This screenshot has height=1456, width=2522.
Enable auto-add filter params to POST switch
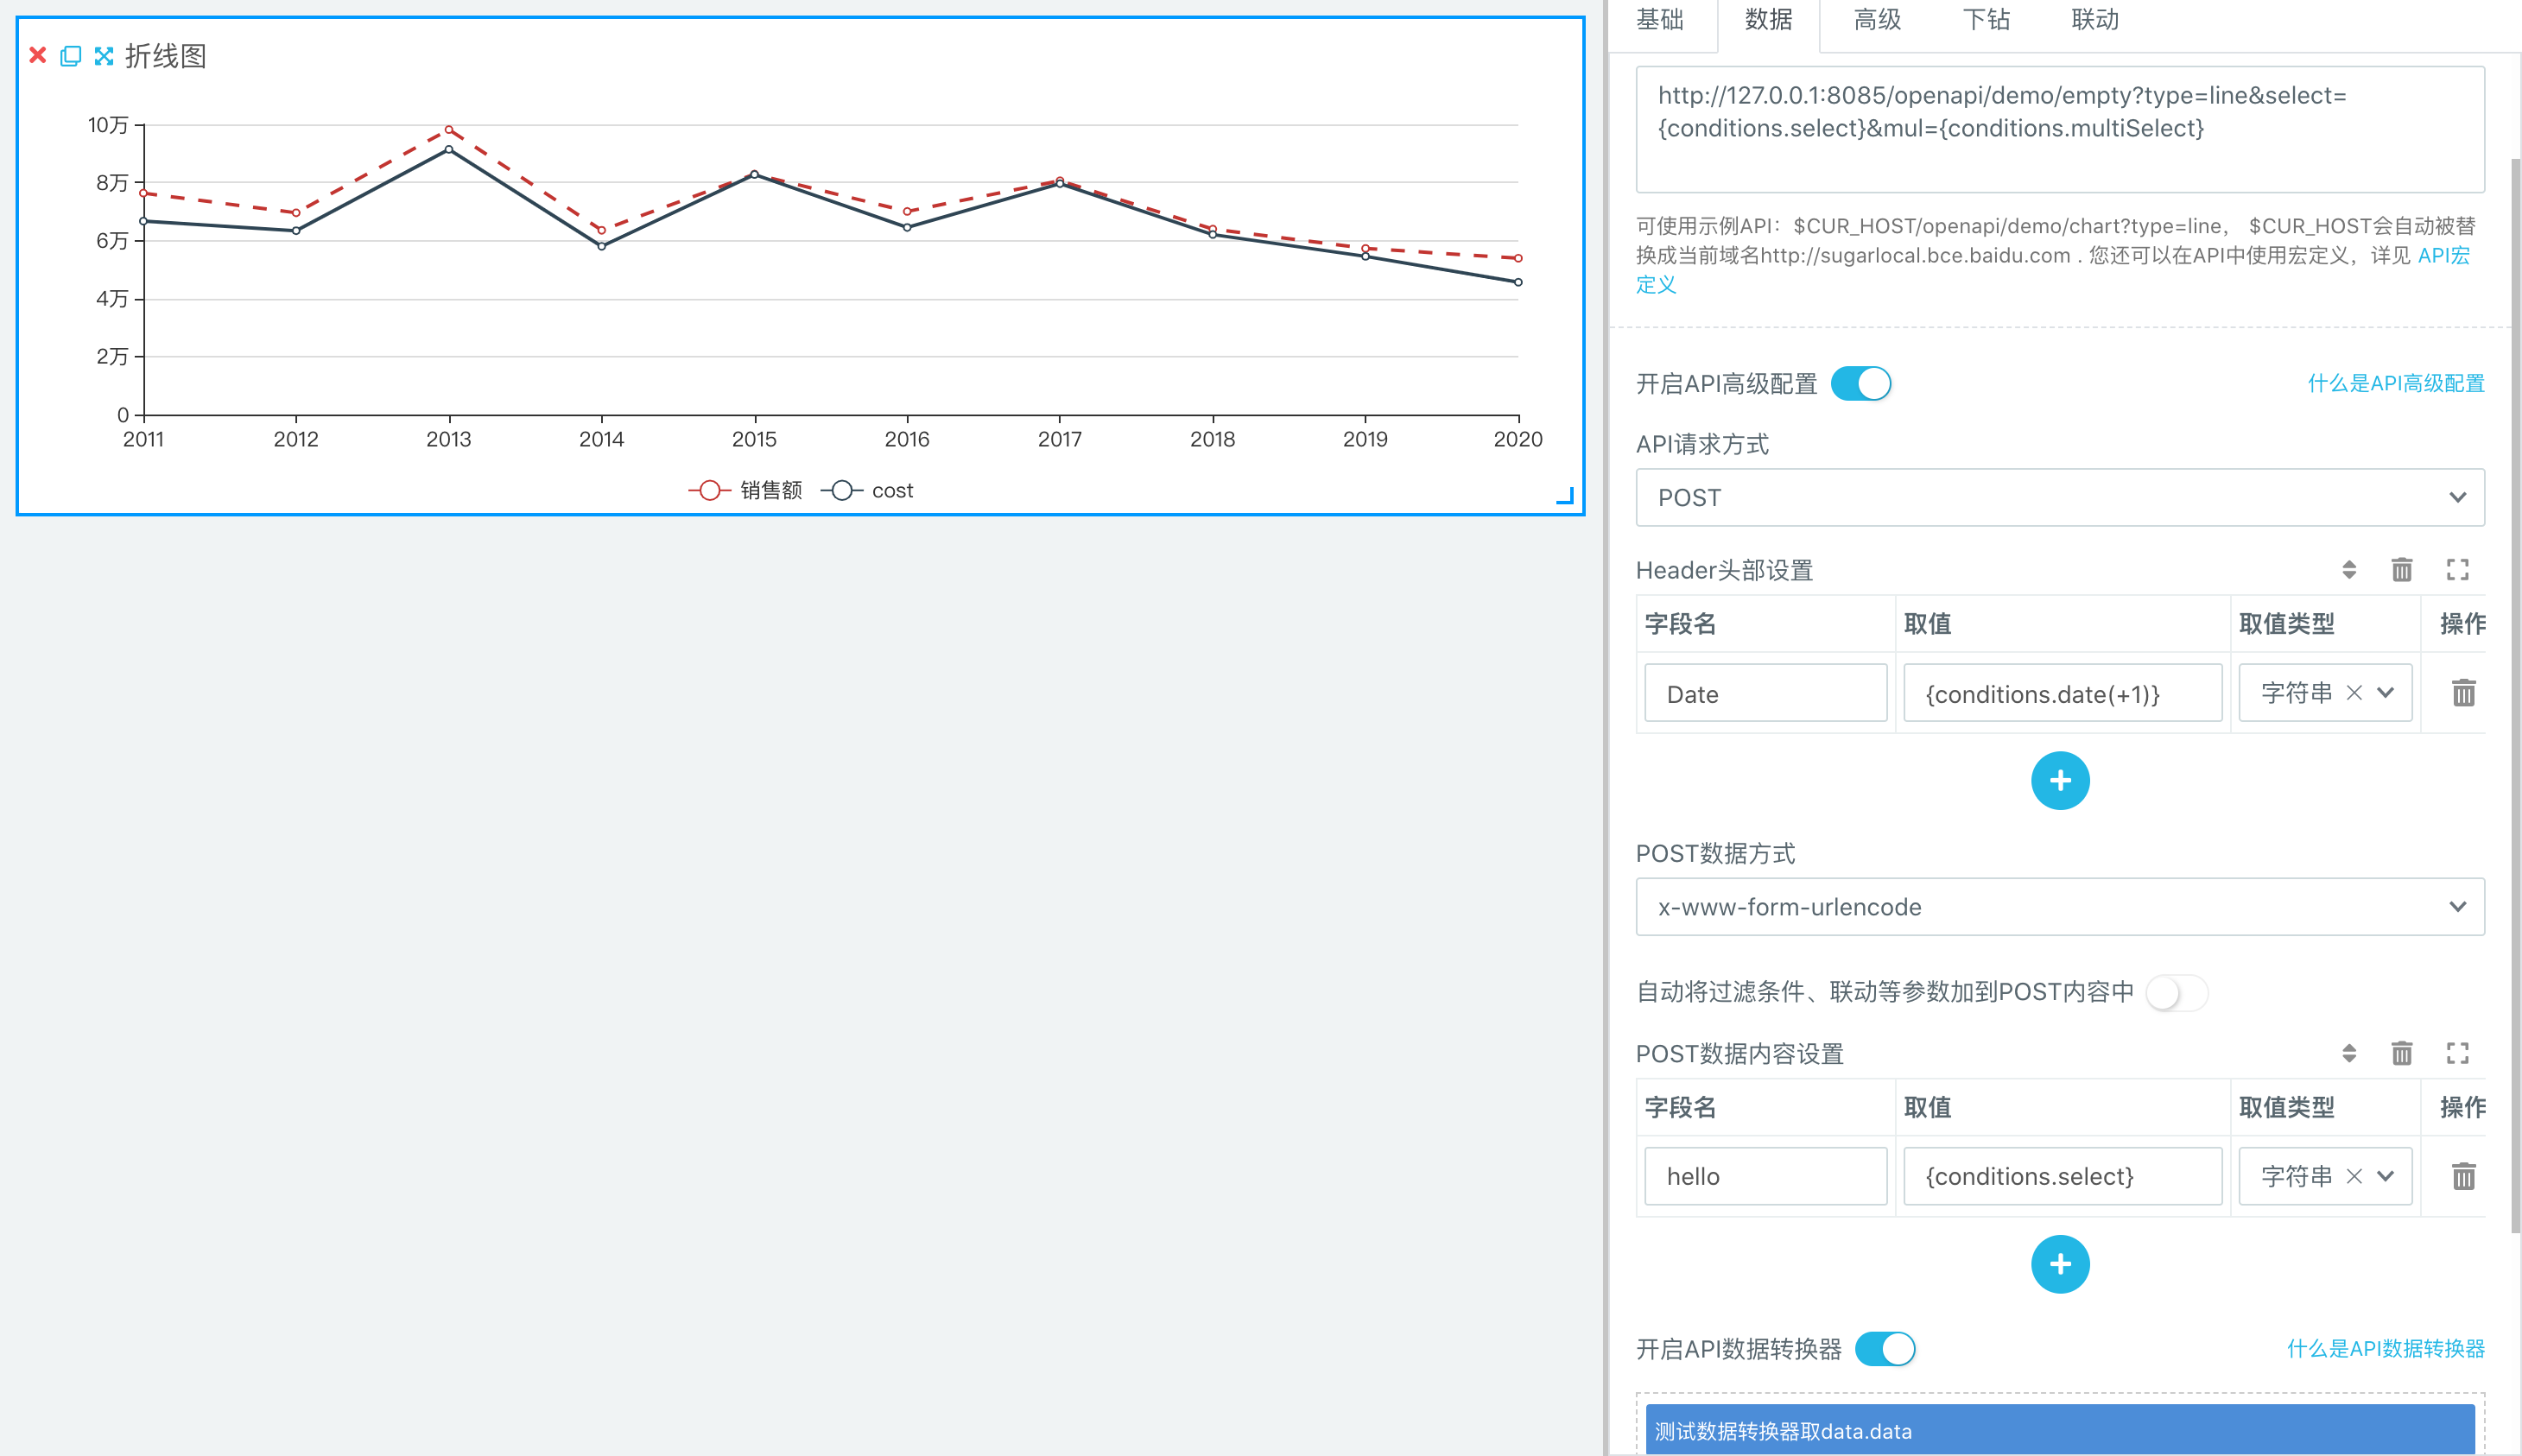click(x=2176, y=993)
